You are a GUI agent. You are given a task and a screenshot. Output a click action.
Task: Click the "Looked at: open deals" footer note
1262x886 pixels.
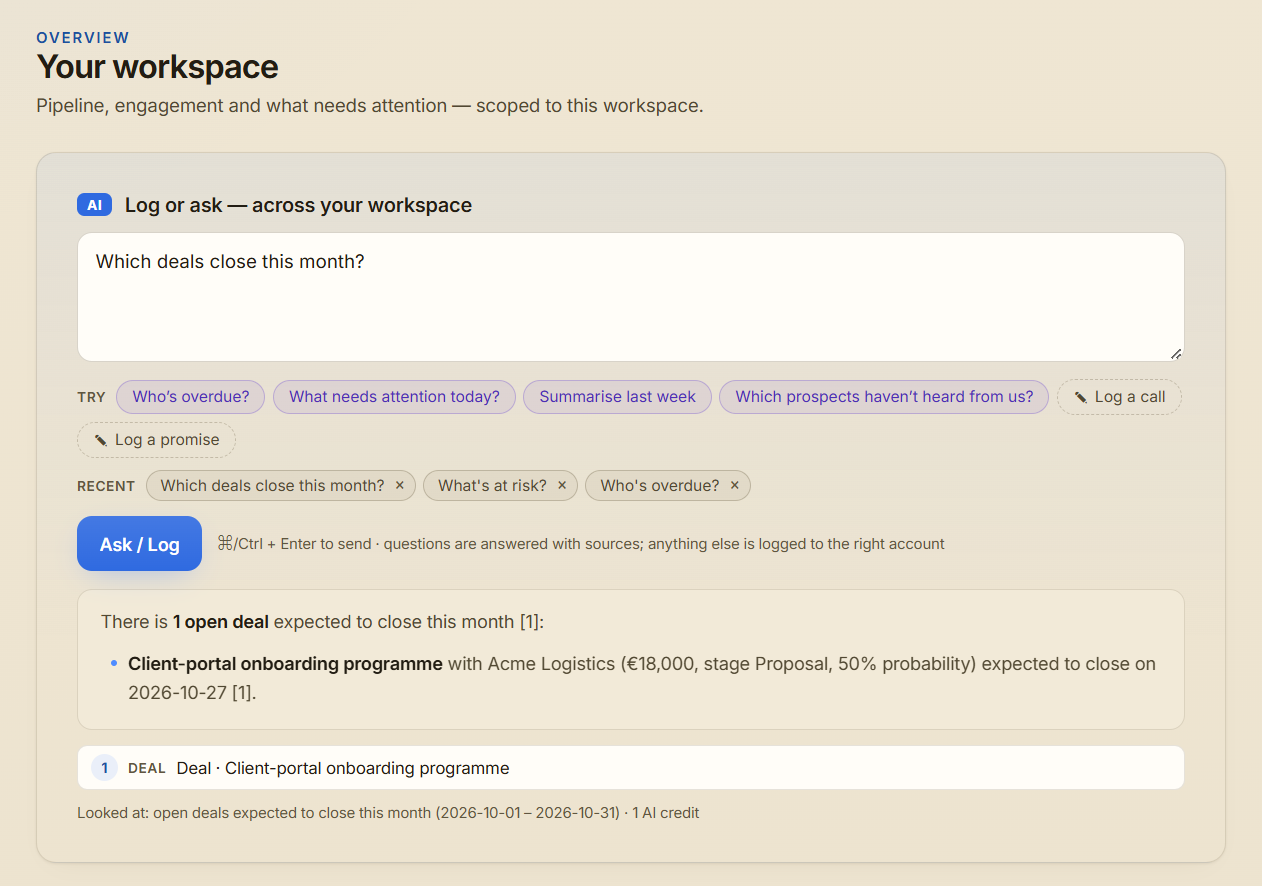point(388,813)
